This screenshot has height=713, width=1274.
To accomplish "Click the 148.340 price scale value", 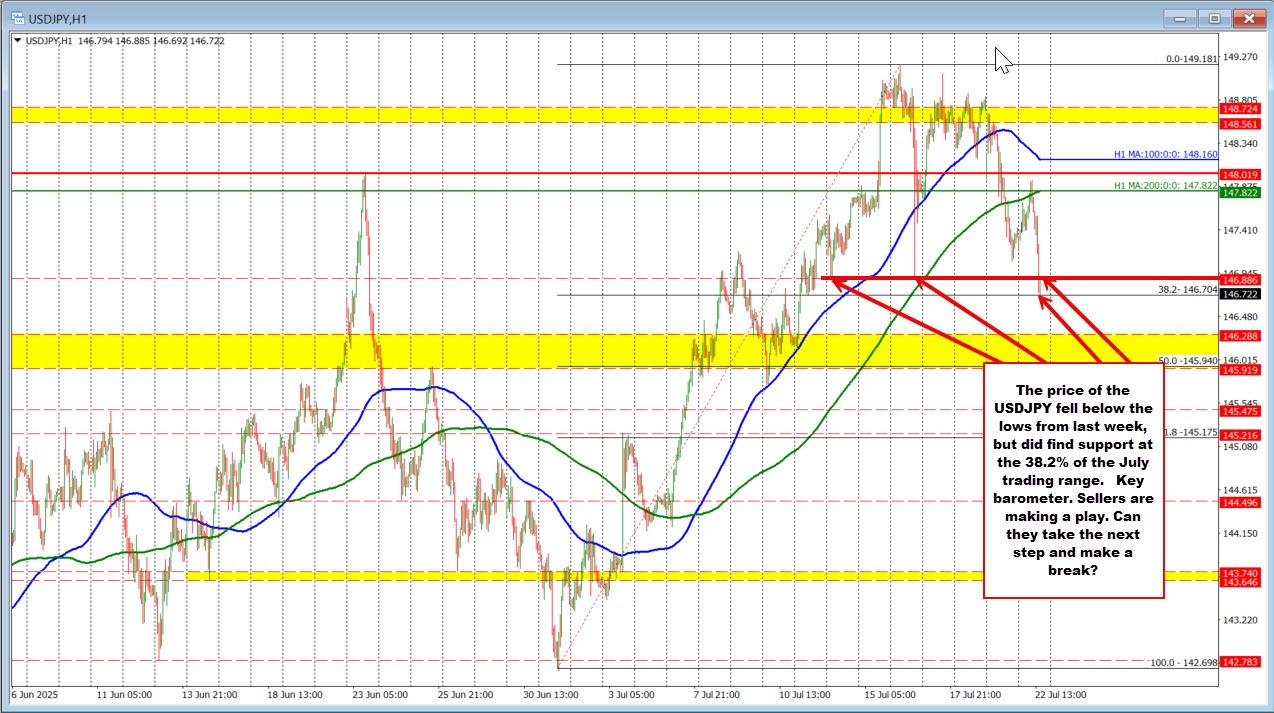I will 1240,143.
